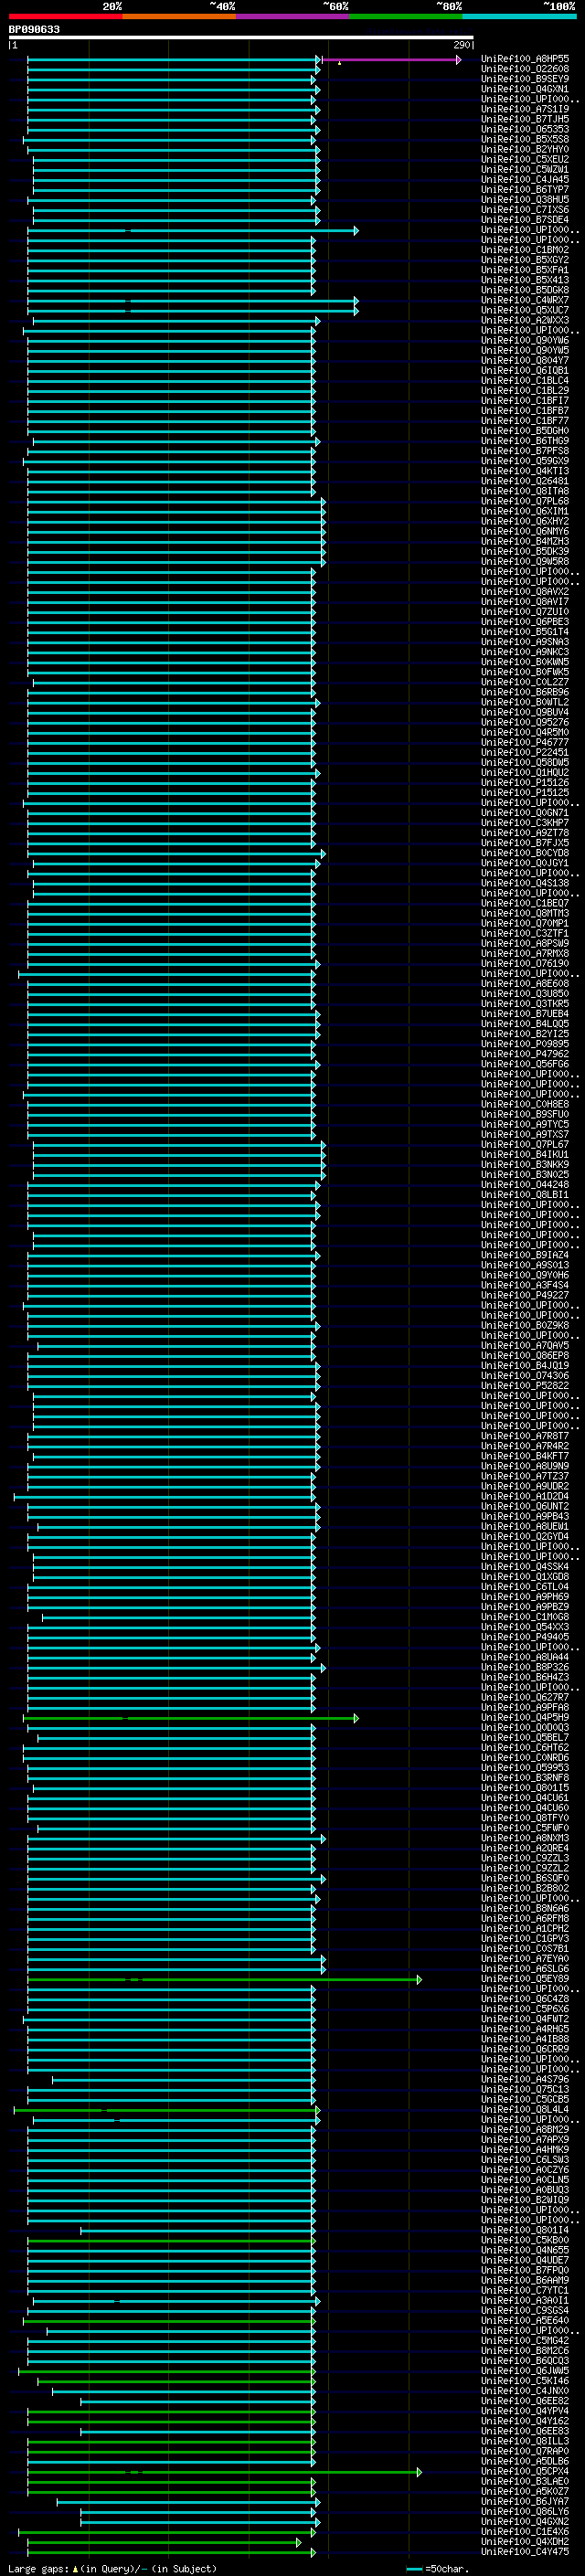Select hit label UniRef100_P52822
Image resolution: width=585 pixels, height=2576 pixels.
pos(524,1386)
